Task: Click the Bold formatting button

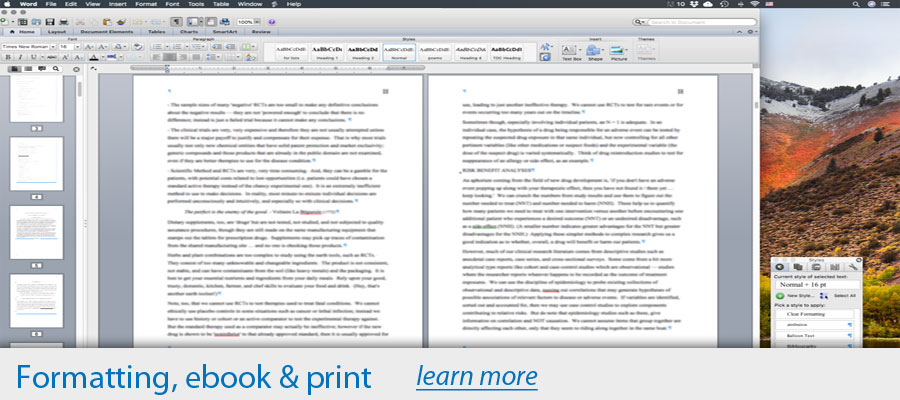Action: point(8,57)
